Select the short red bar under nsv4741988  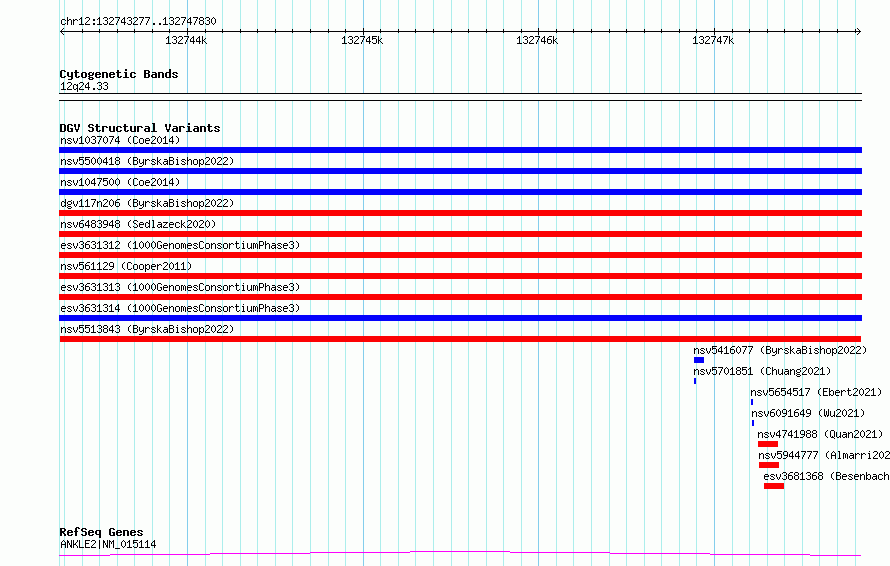(x=768, y=444)
